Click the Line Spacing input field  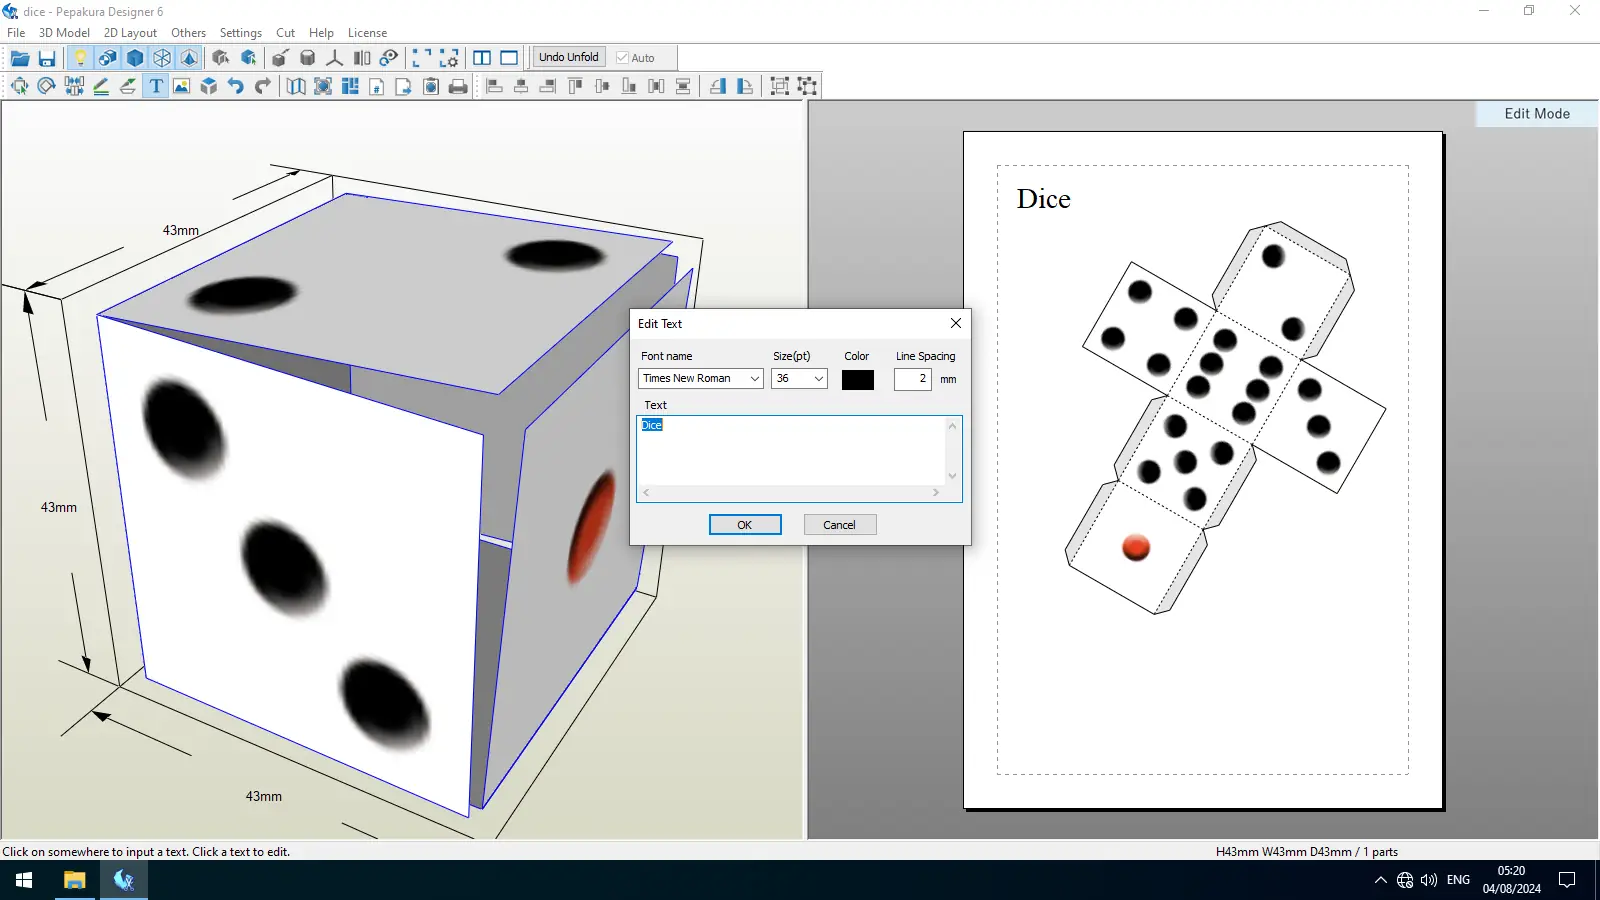(x=913, y=379)
